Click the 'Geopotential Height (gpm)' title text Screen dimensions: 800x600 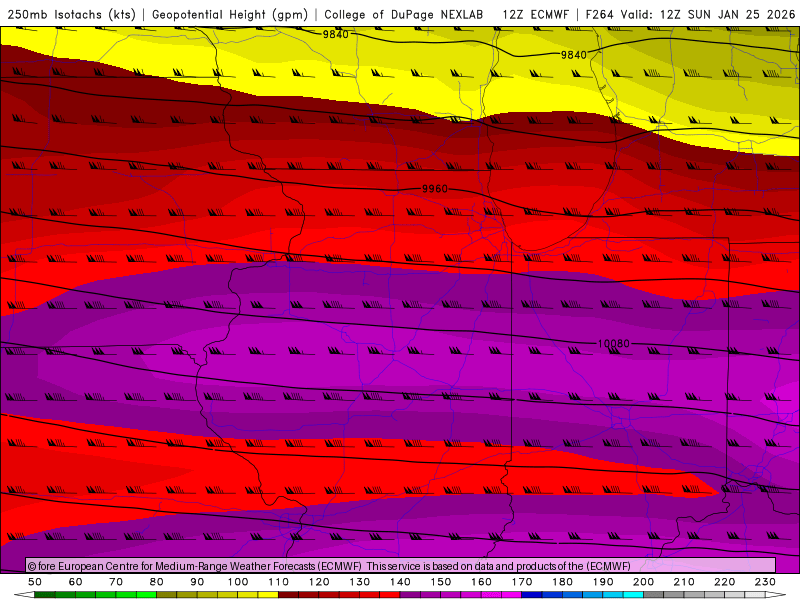click(230, 14)
